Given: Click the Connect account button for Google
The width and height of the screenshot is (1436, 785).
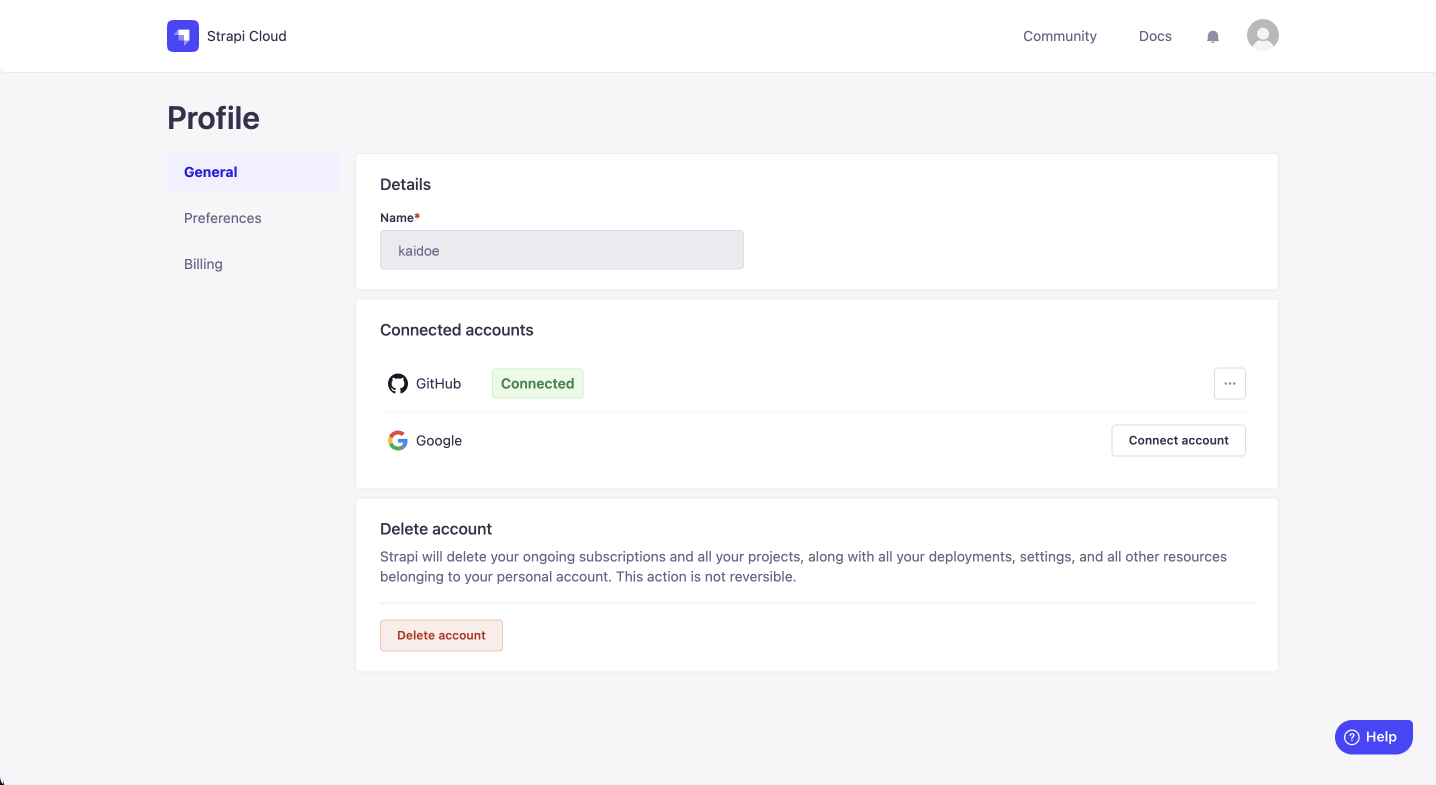Looking at the screenshot, I should pos(1178,440).
